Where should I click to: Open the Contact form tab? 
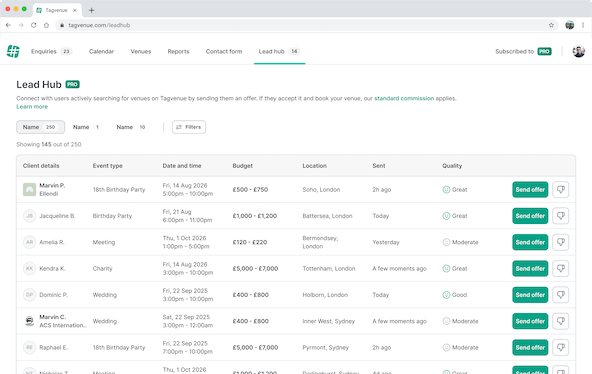point(224,51)
